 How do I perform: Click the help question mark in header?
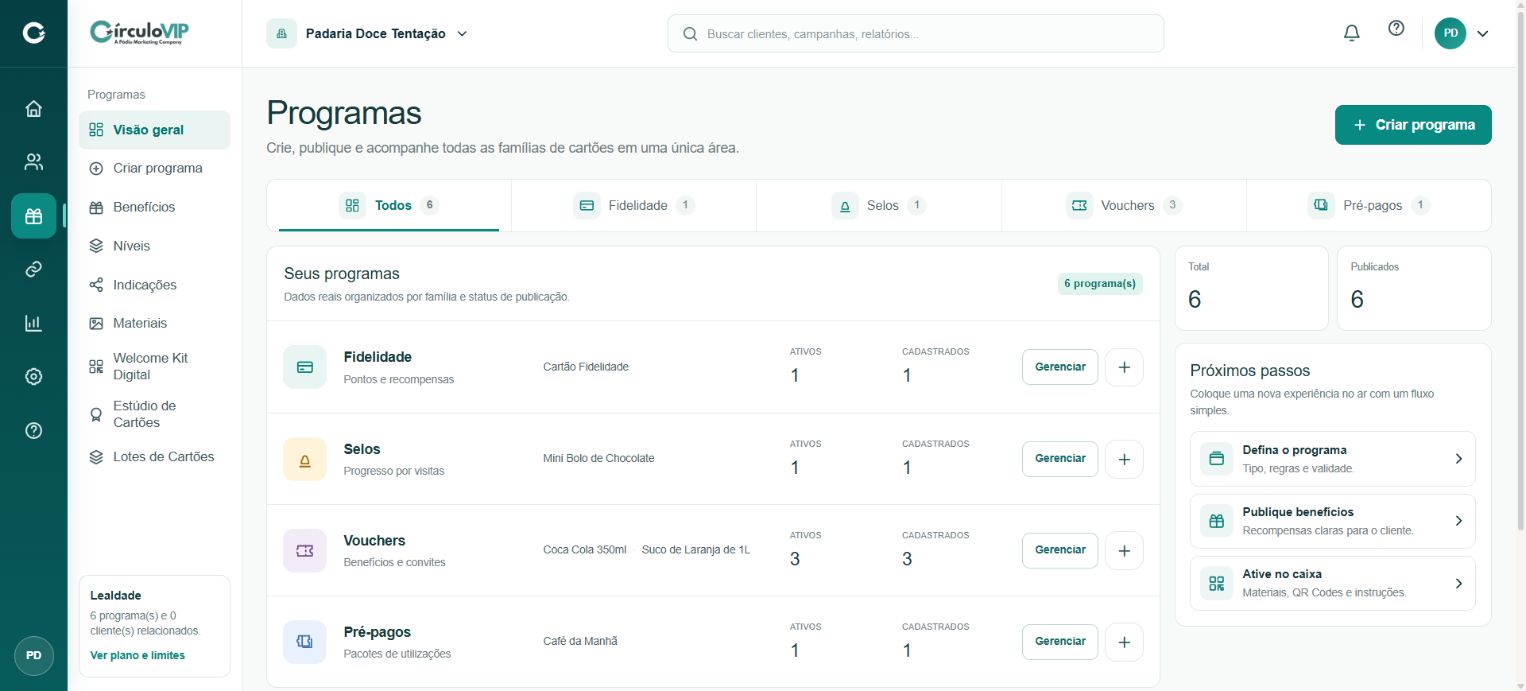point(1396,29)
